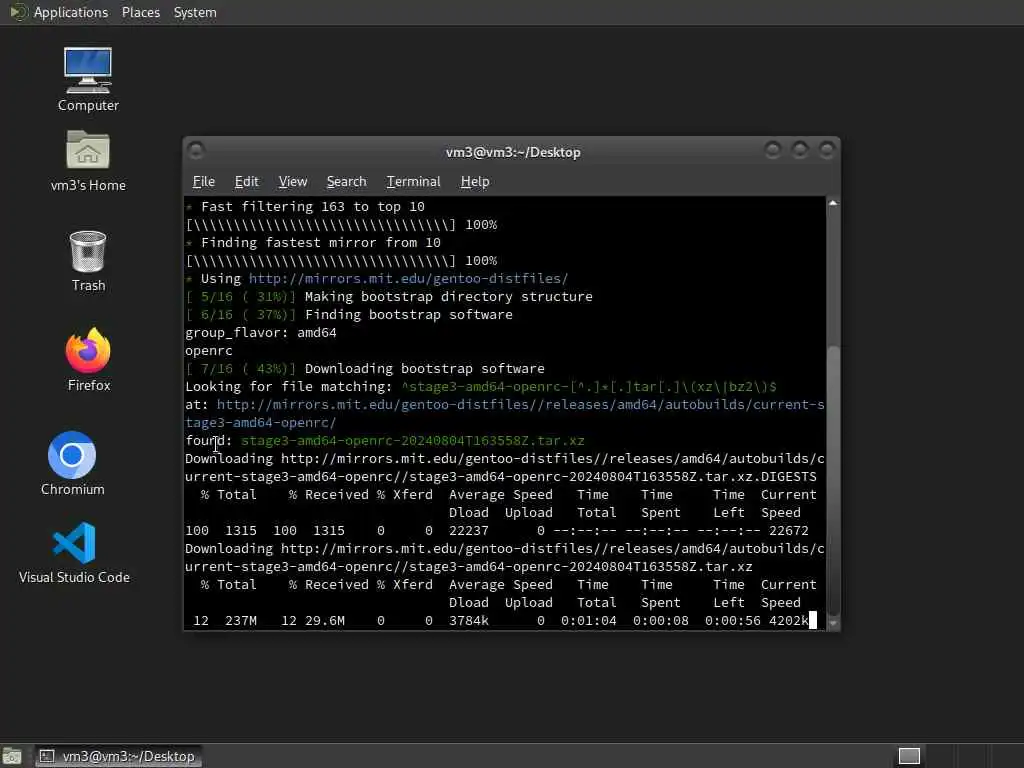Click the total size value '237M'

(241, 620)
